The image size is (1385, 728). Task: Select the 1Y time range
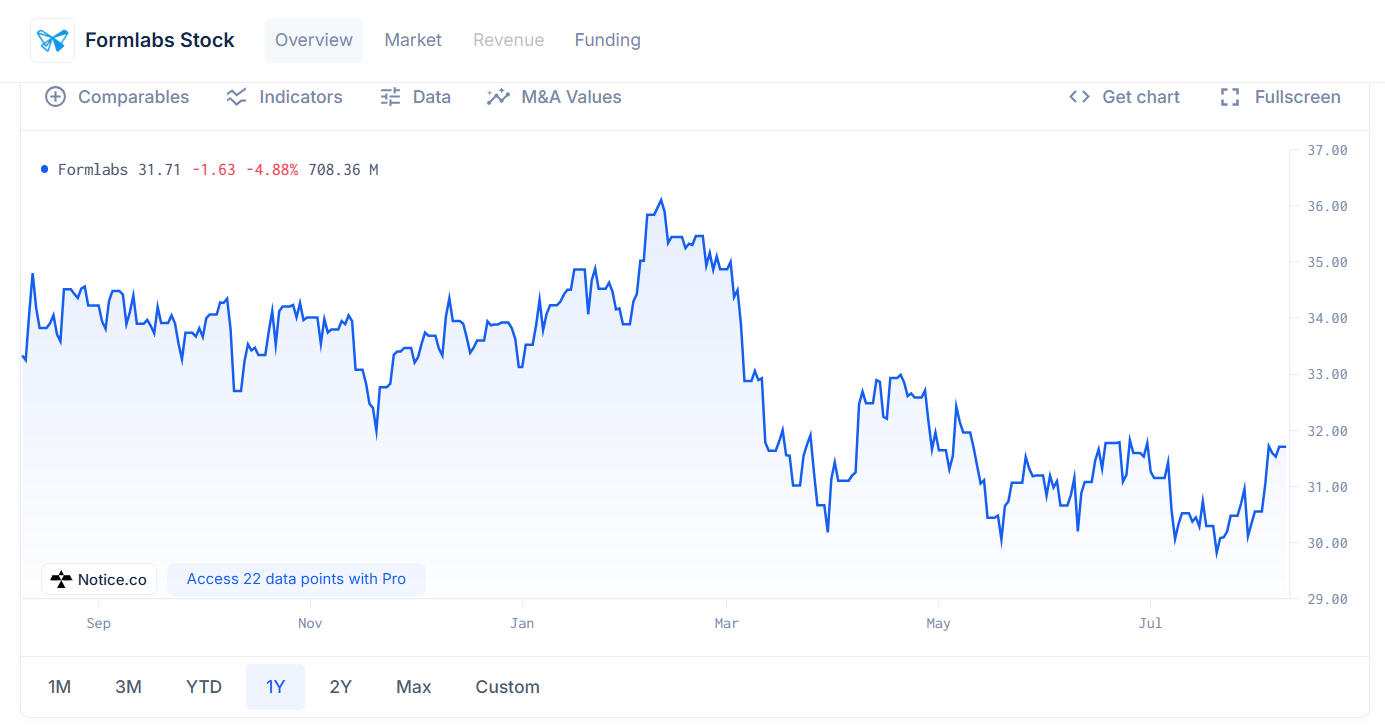pyautogui.click(x=275, y=687)
